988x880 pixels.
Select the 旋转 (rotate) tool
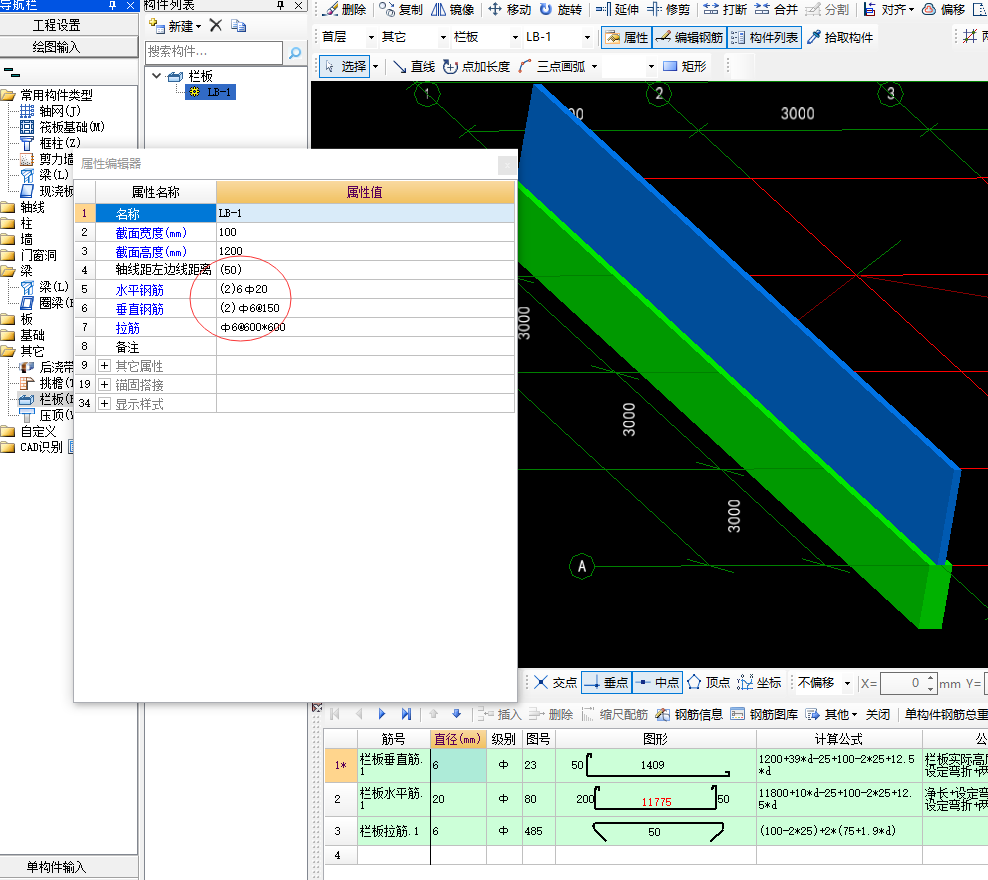[561, 9]
